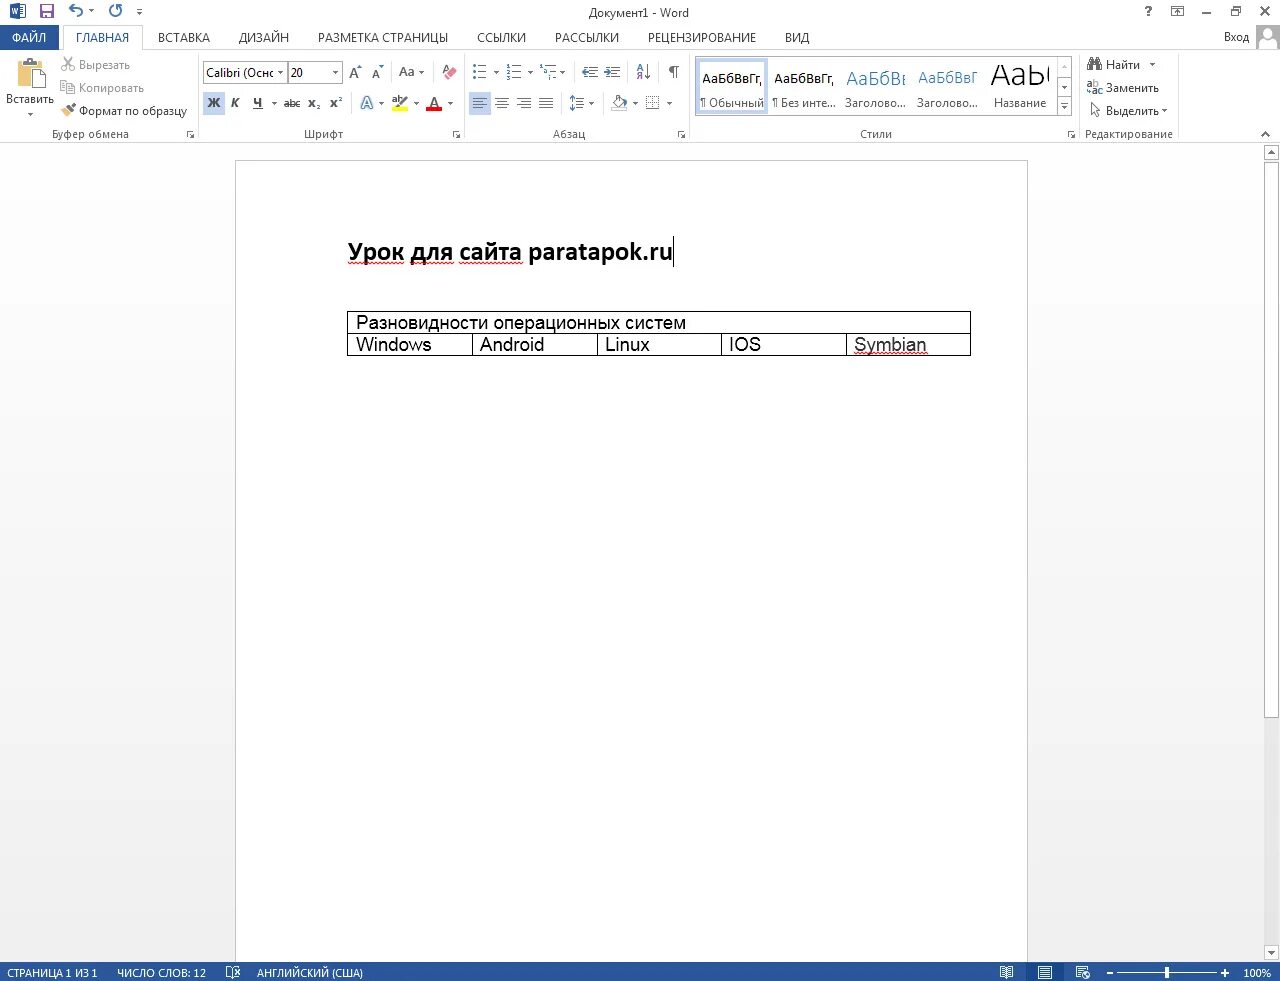
Task: Click the Копировать (Copy) button
Action: point(103,88)
